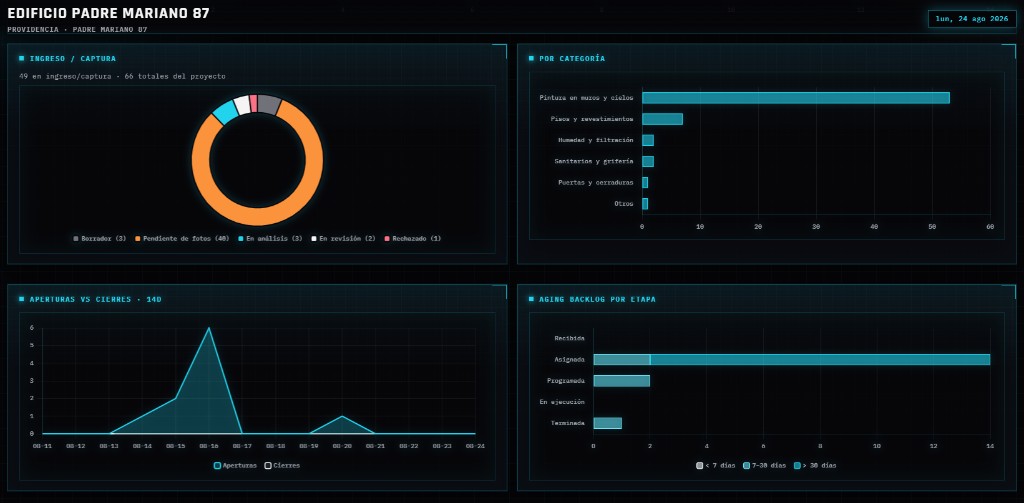Click the Otros category bar
Screen dimensions: 1024x503
point(645,204)
